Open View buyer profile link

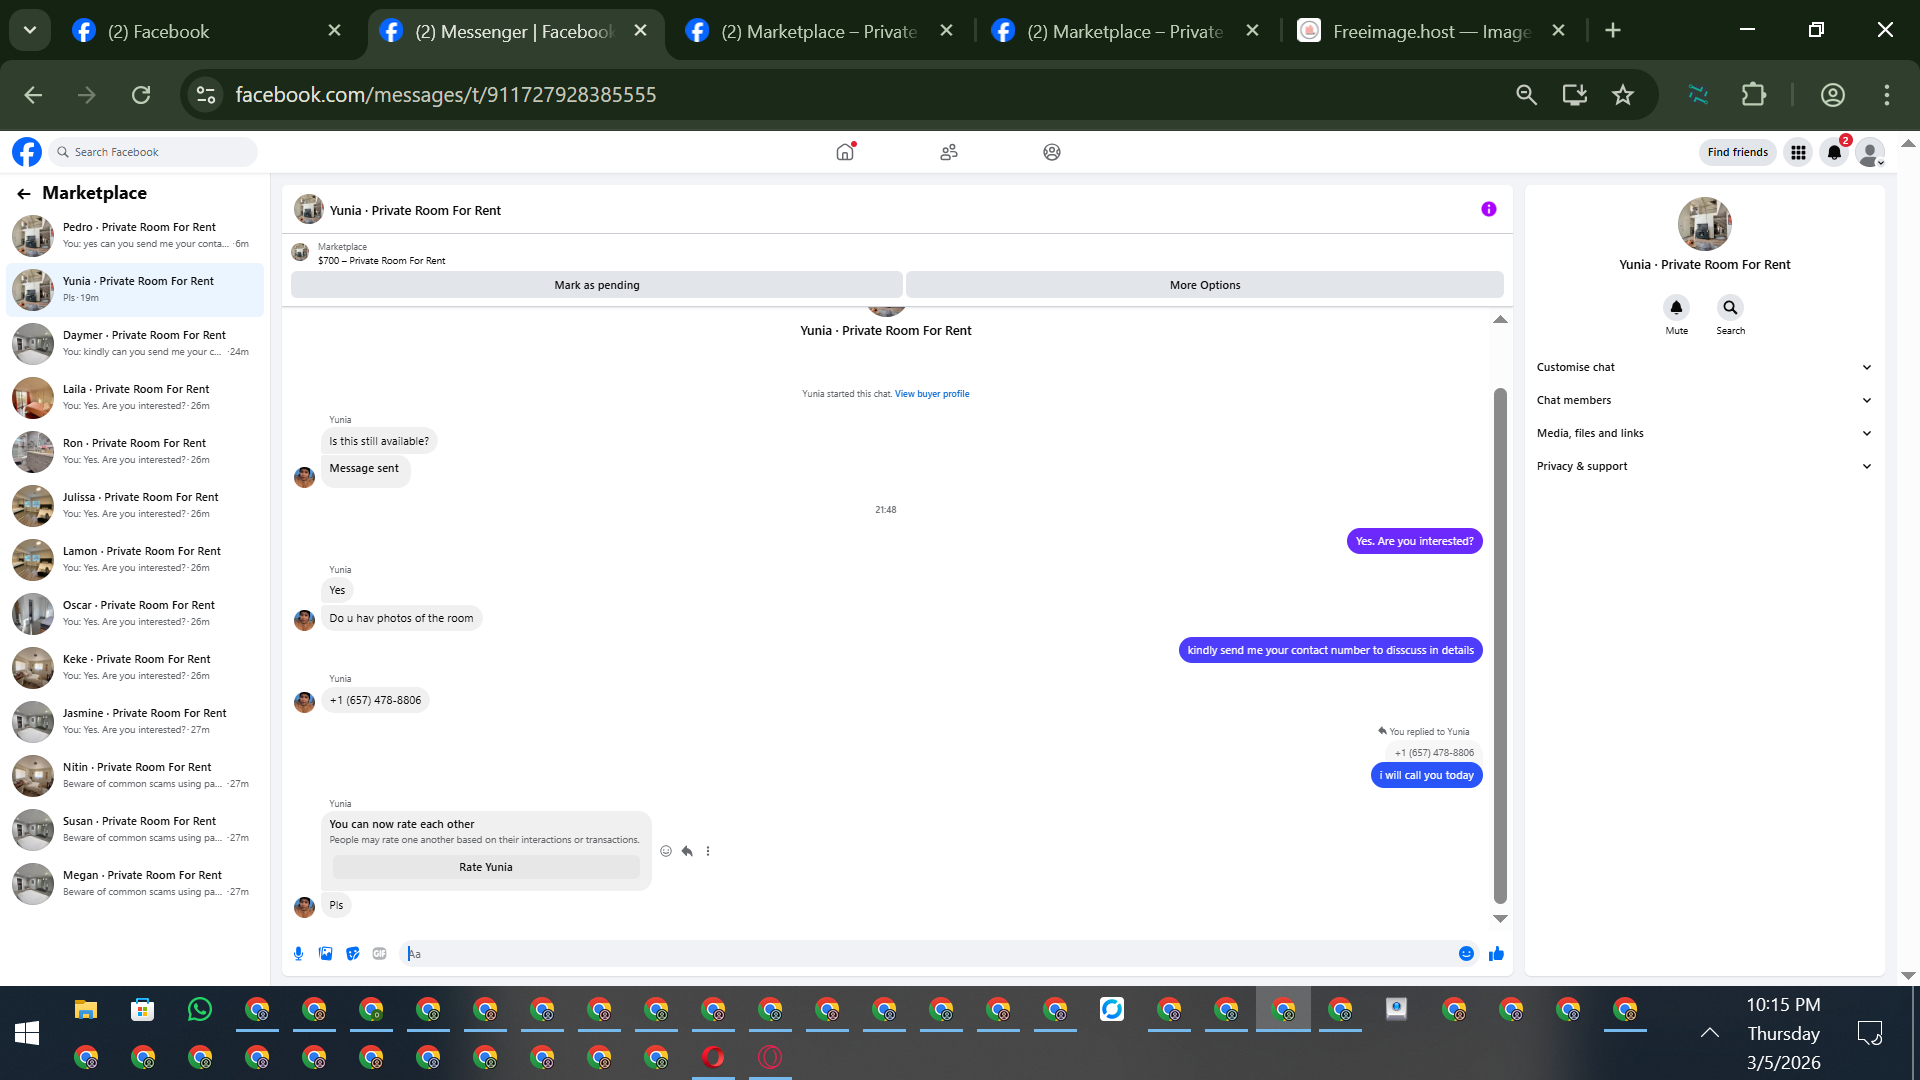(932, 394)
